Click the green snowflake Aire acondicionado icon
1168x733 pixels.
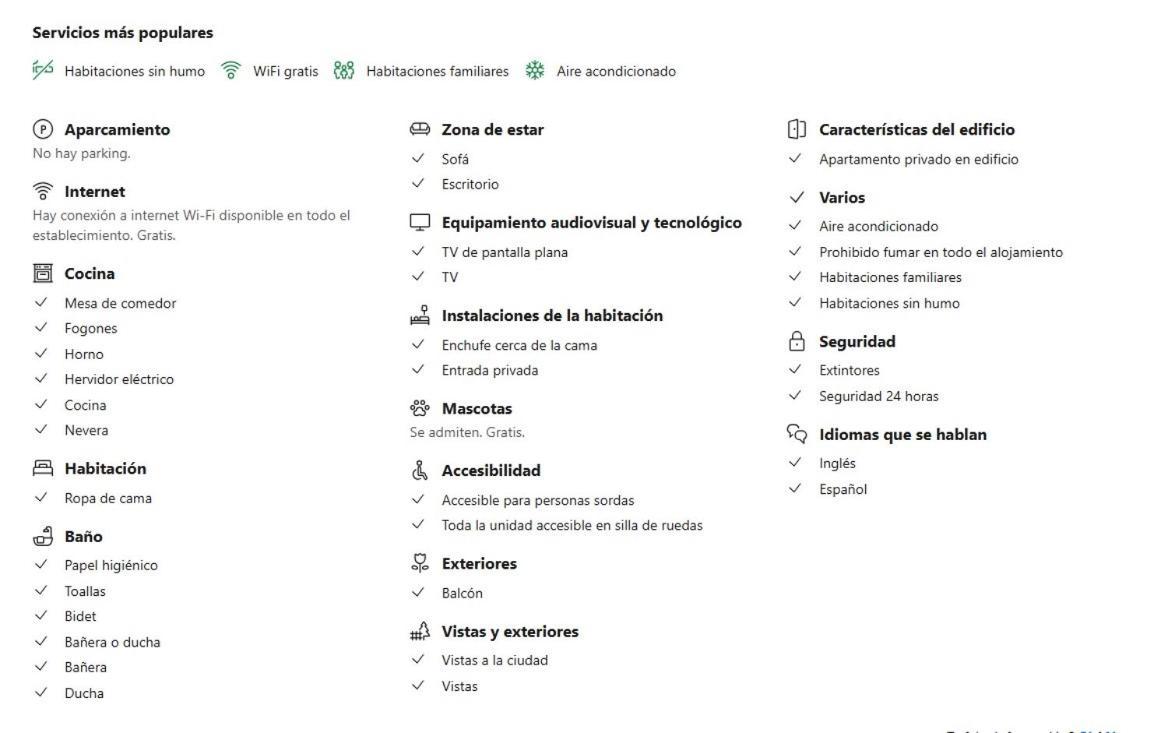tap(535, 71)
